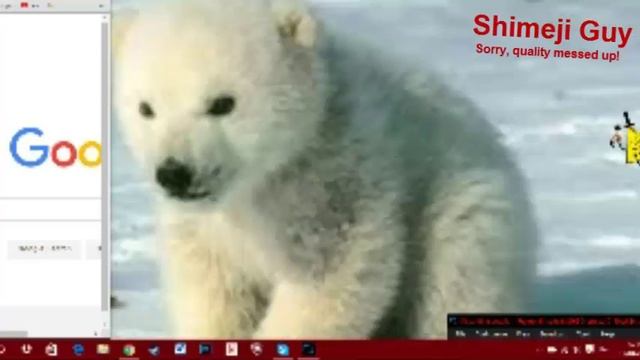Click the Google logo in the browser
This screenshot has width=640, height=360.
(55, 148)
